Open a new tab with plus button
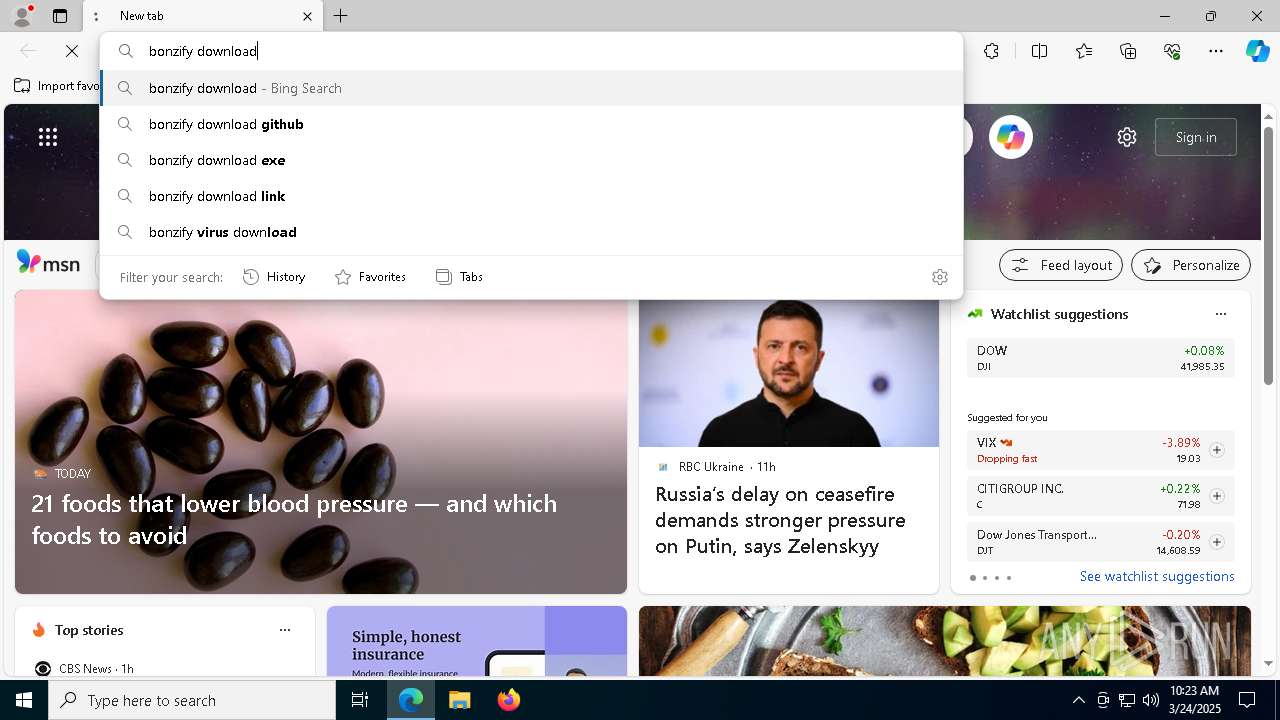Viewport: 1280px width, 720px height. pos(341,16)
